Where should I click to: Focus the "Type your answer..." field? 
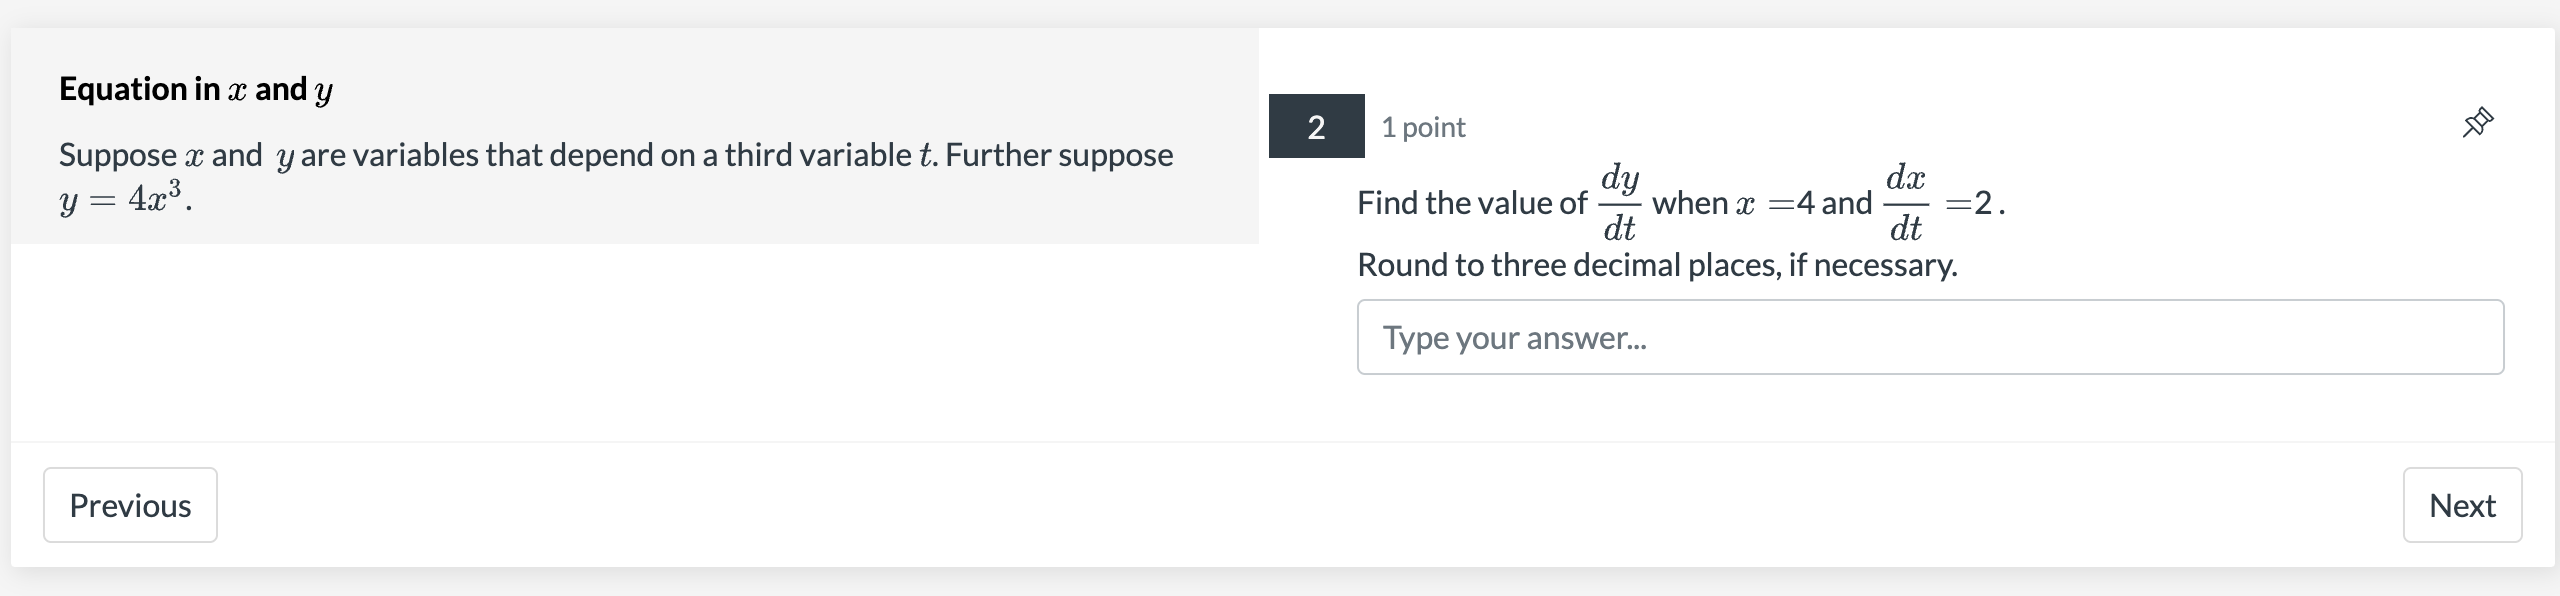pos(1930,337)
